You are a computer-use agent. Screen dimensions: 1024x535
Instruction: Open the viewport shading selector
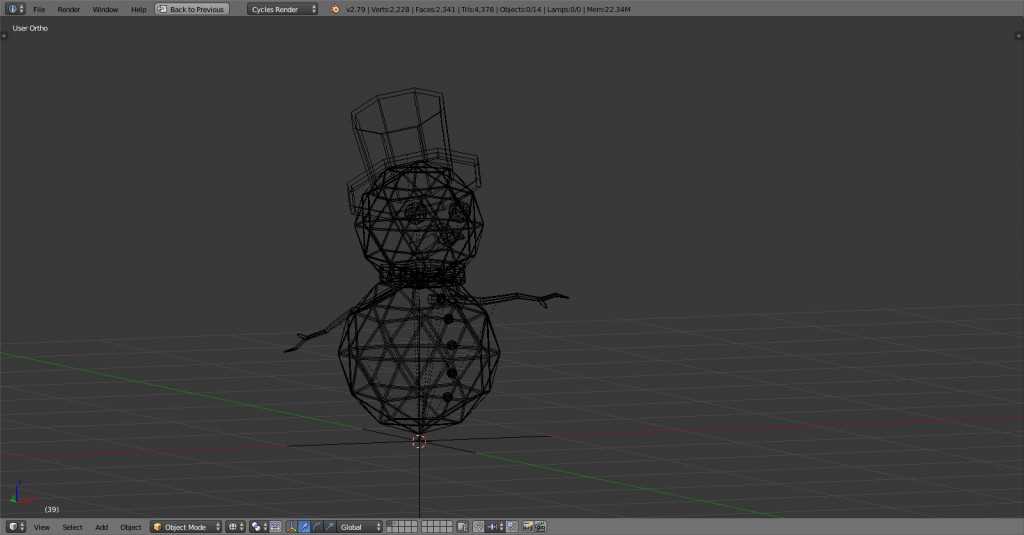point(236,527)
